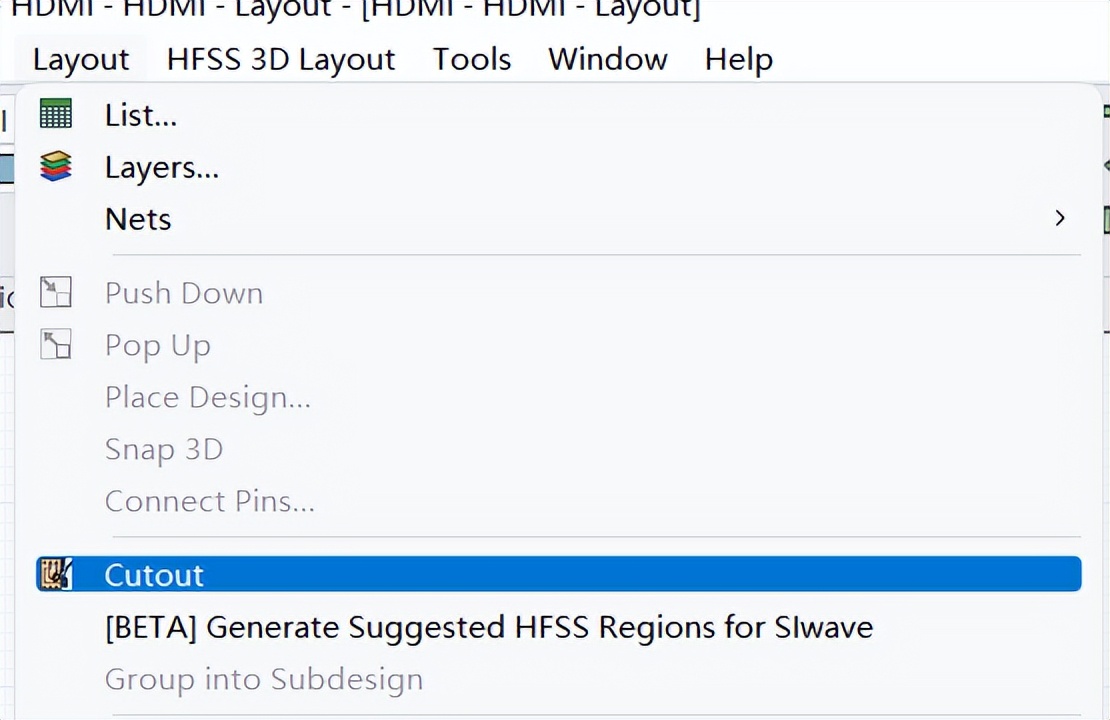
Task: Open the Layout menu
Action: pyautogui.click(x=81, y=59)
